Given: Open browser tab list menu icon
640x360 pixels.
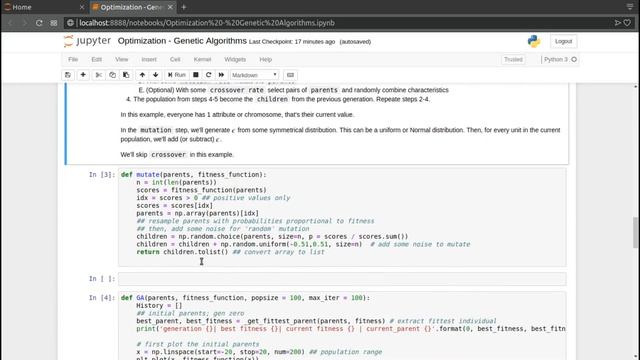Looking at the screenshot, I should coord(630,7).
